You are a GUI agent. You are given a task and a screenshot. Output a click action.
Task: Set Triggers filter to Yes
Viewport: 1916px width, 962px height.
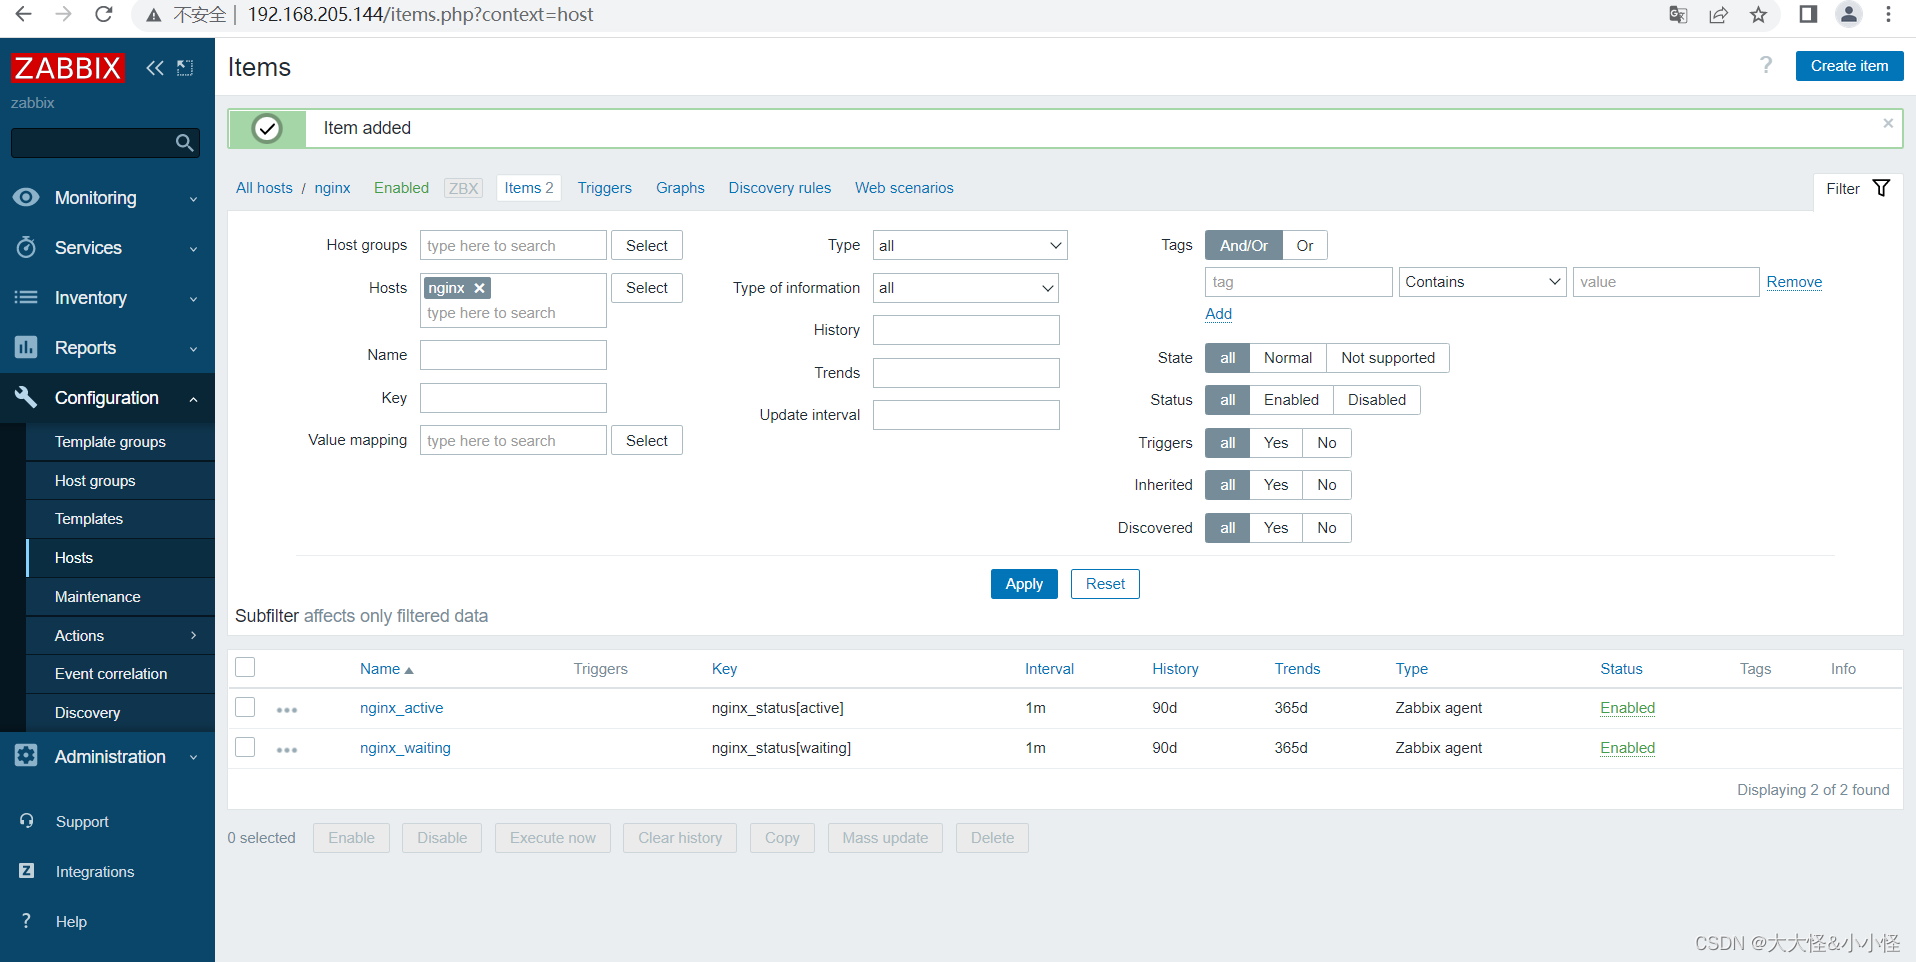pos(1275,443)
